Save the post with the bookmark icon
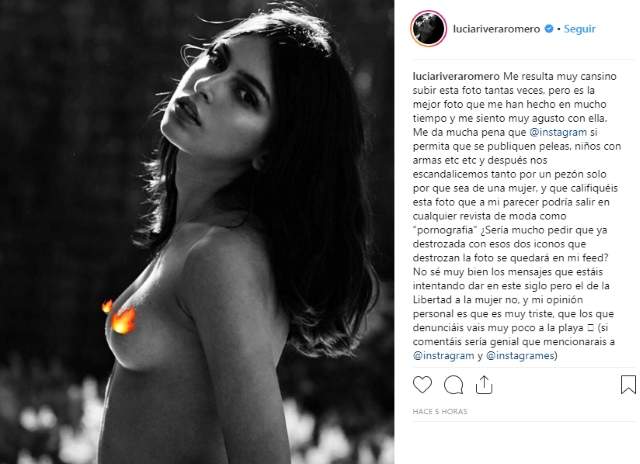This screenshot has width=640, height=464. click(628, 384)
